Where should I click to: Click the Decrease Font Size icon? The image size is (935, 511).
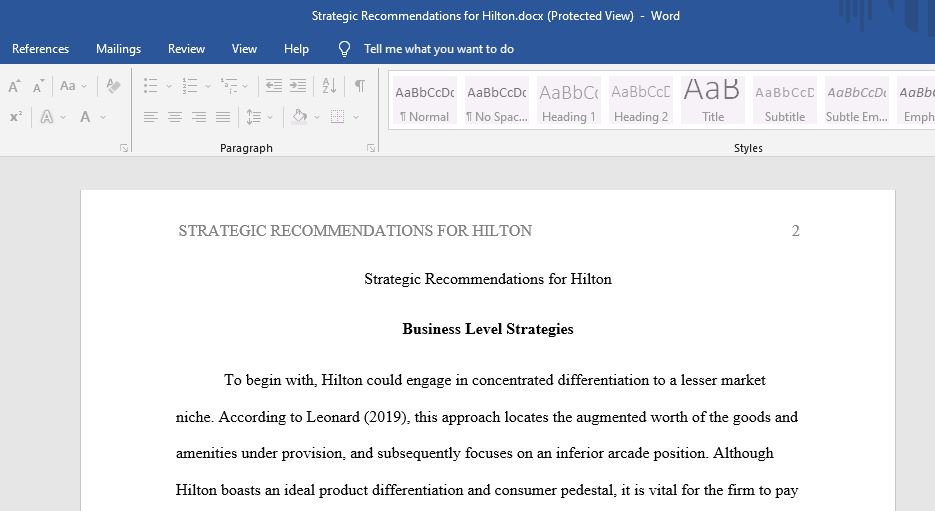[38, 86]
